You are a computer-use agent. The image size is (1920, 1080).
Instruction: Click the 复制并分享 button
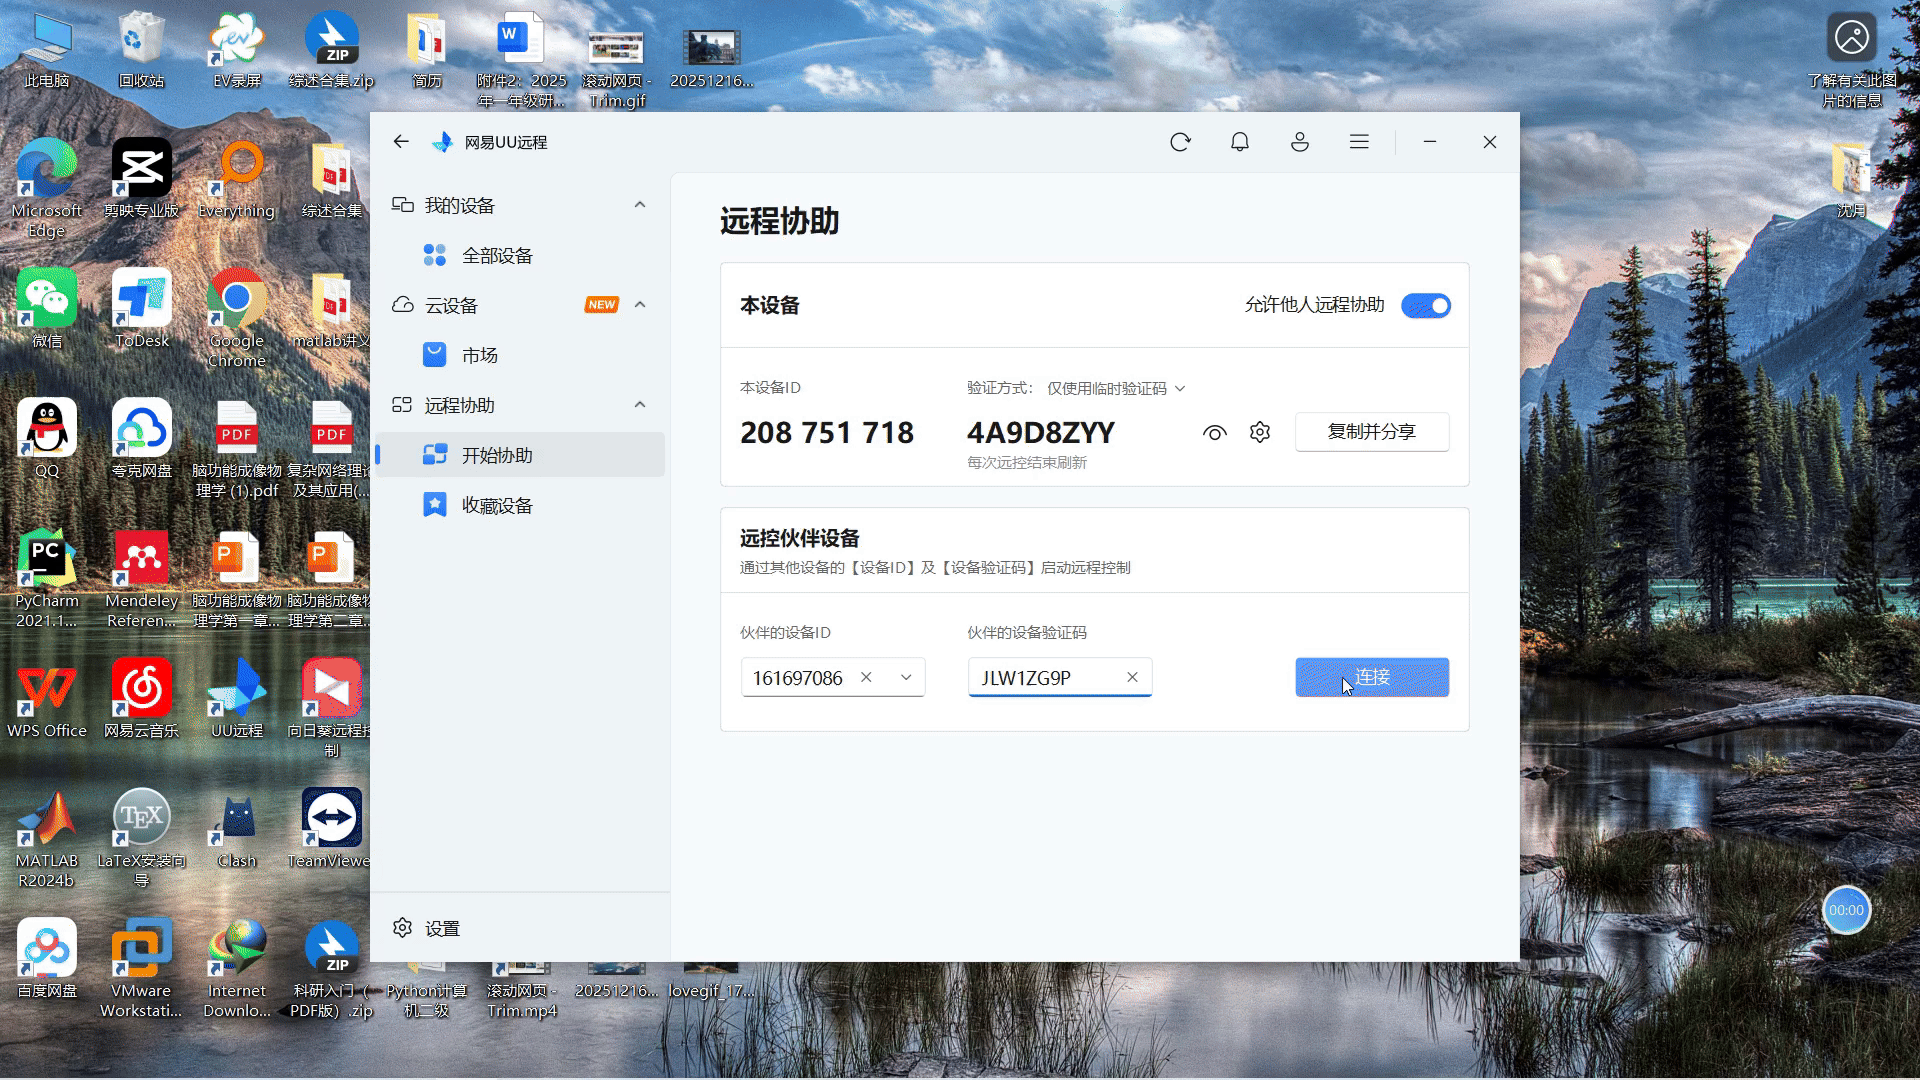tap(1371, 432)
